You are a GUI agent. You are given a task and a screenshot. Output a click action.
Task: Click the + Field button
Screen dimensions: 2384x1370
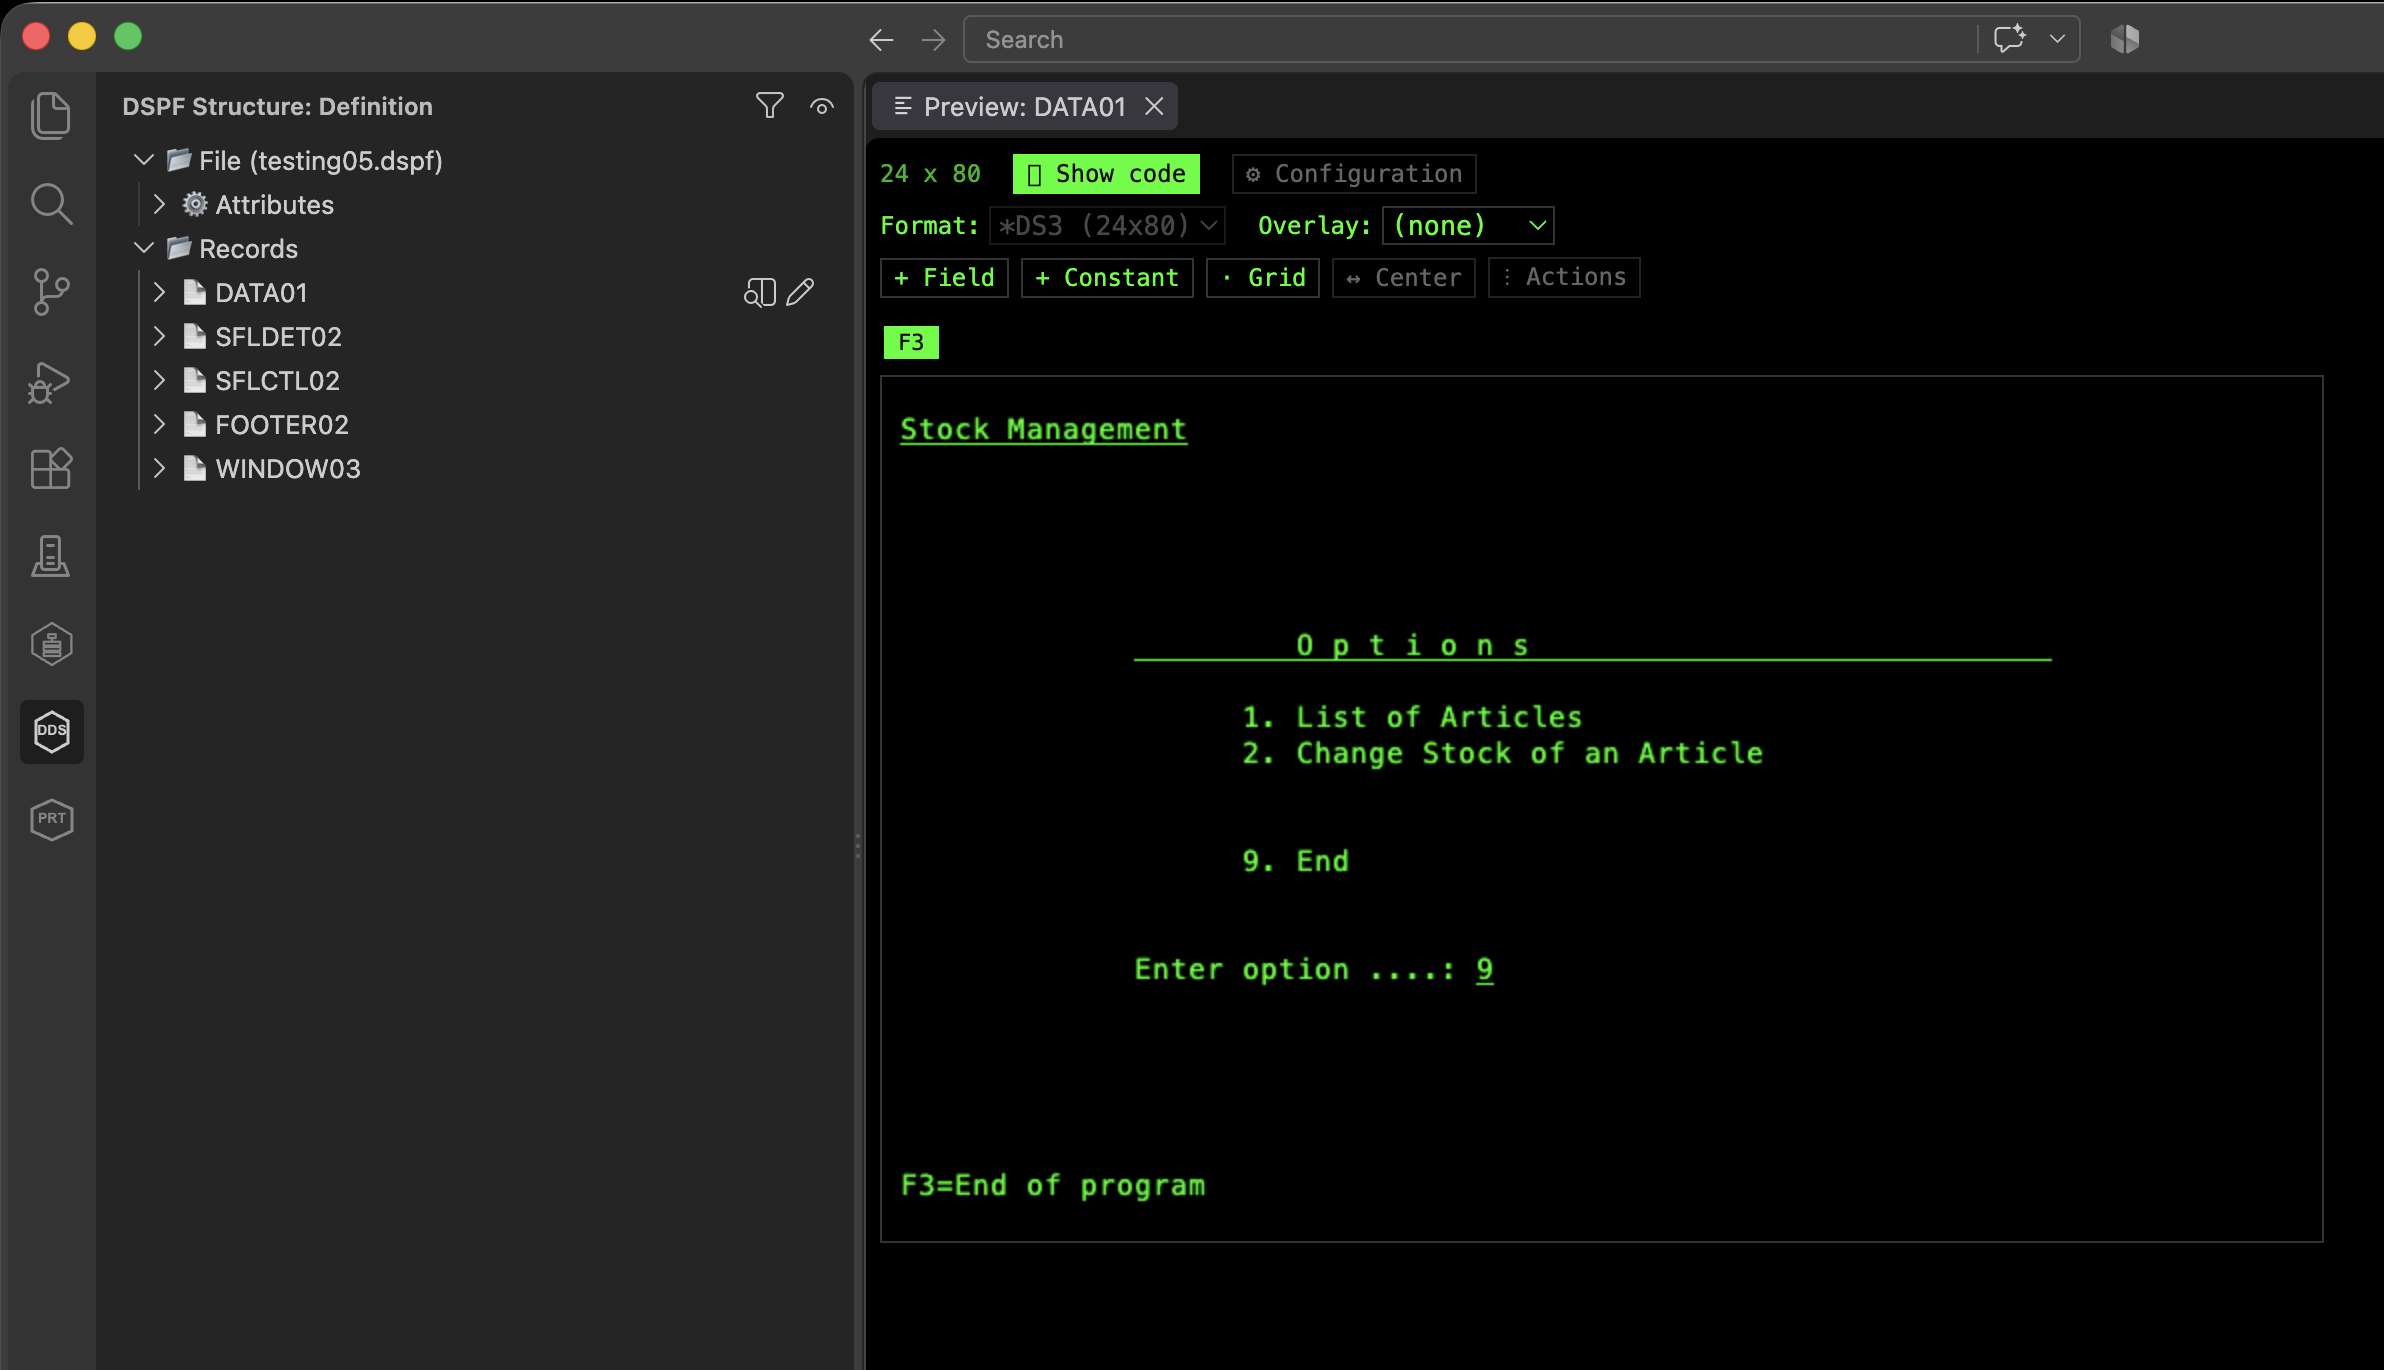pos(944,277)
